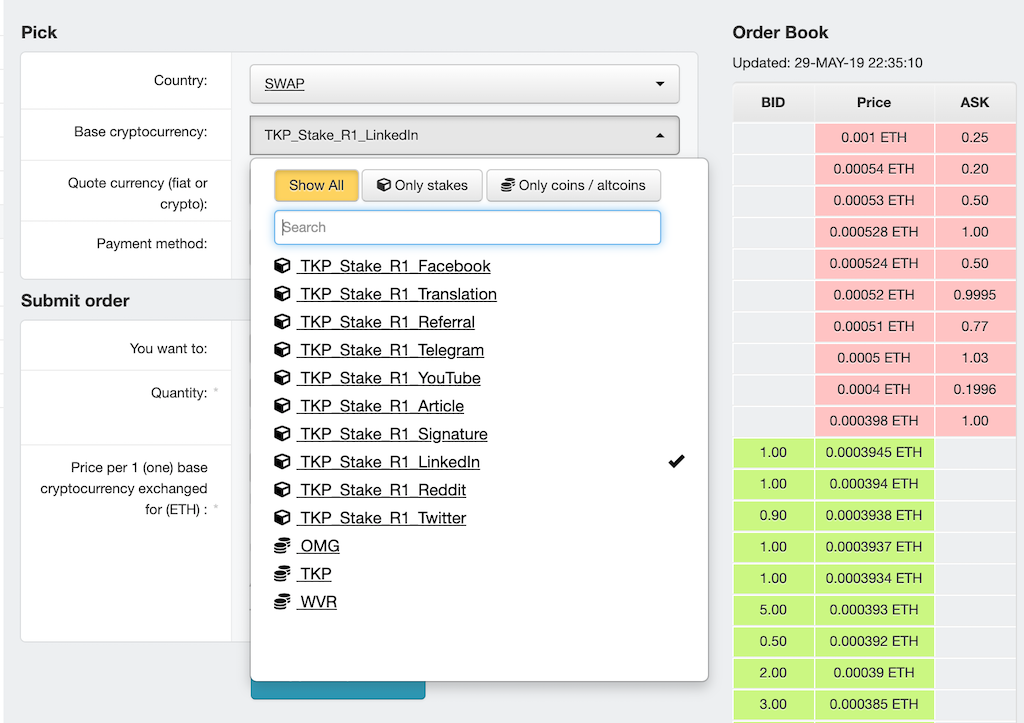1024x723 pixels.
Task: Choose TKP_Stake_R1_Translation from the list
Action: 397,294
